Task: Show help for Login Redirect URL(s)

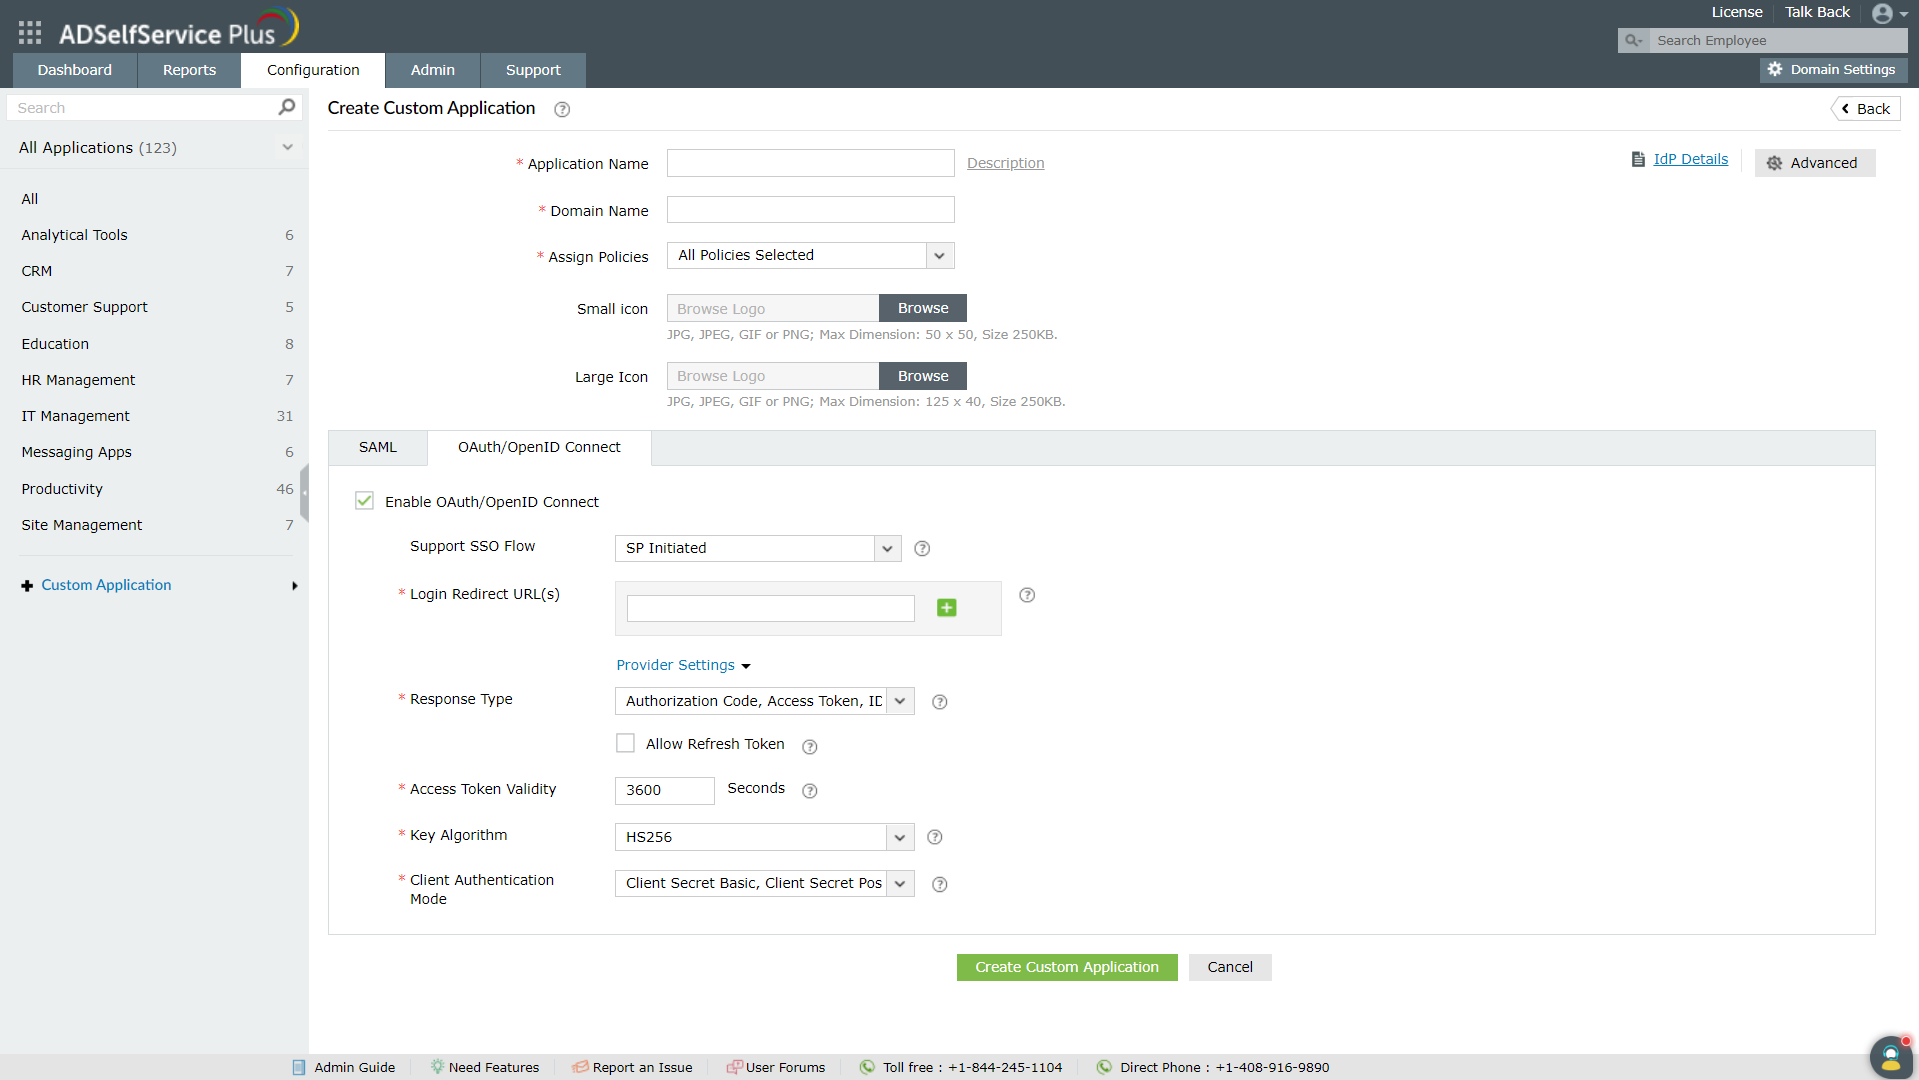Action: click(x=1027, y=595)
